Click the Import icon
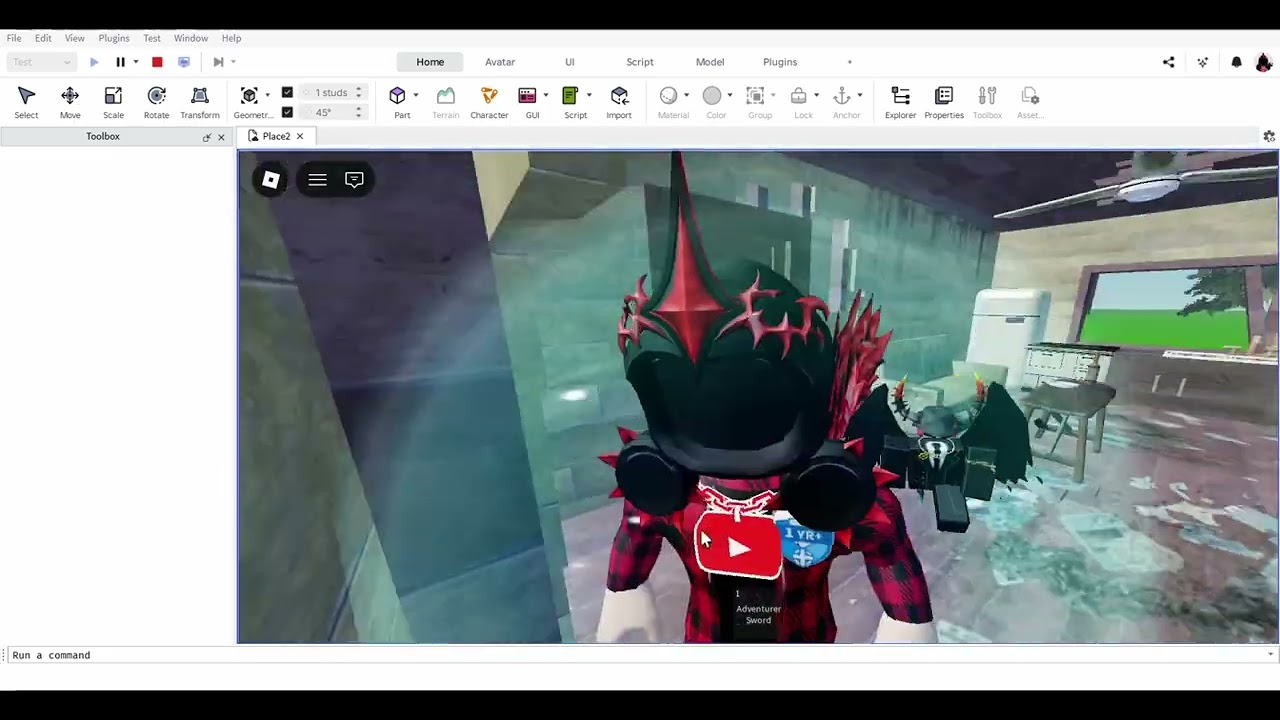The image size is (1280, 720). pos(619,95)
